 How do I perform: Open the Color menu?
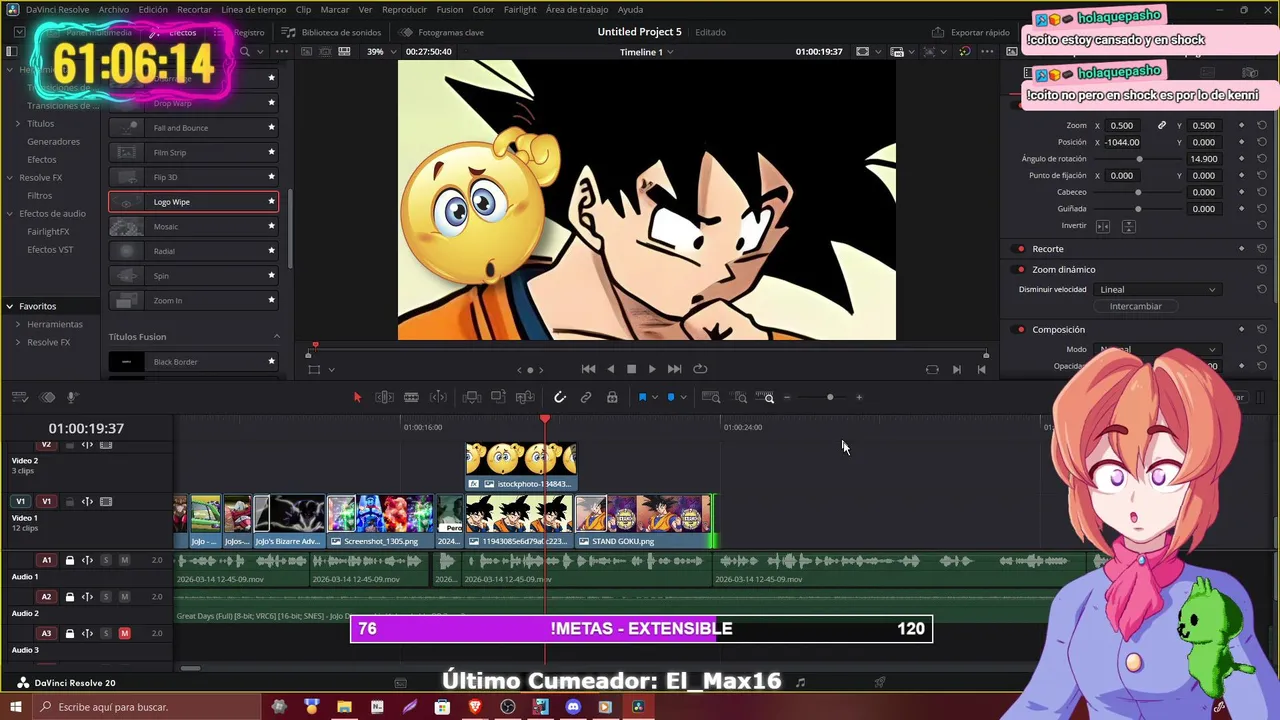click(483, 10)
